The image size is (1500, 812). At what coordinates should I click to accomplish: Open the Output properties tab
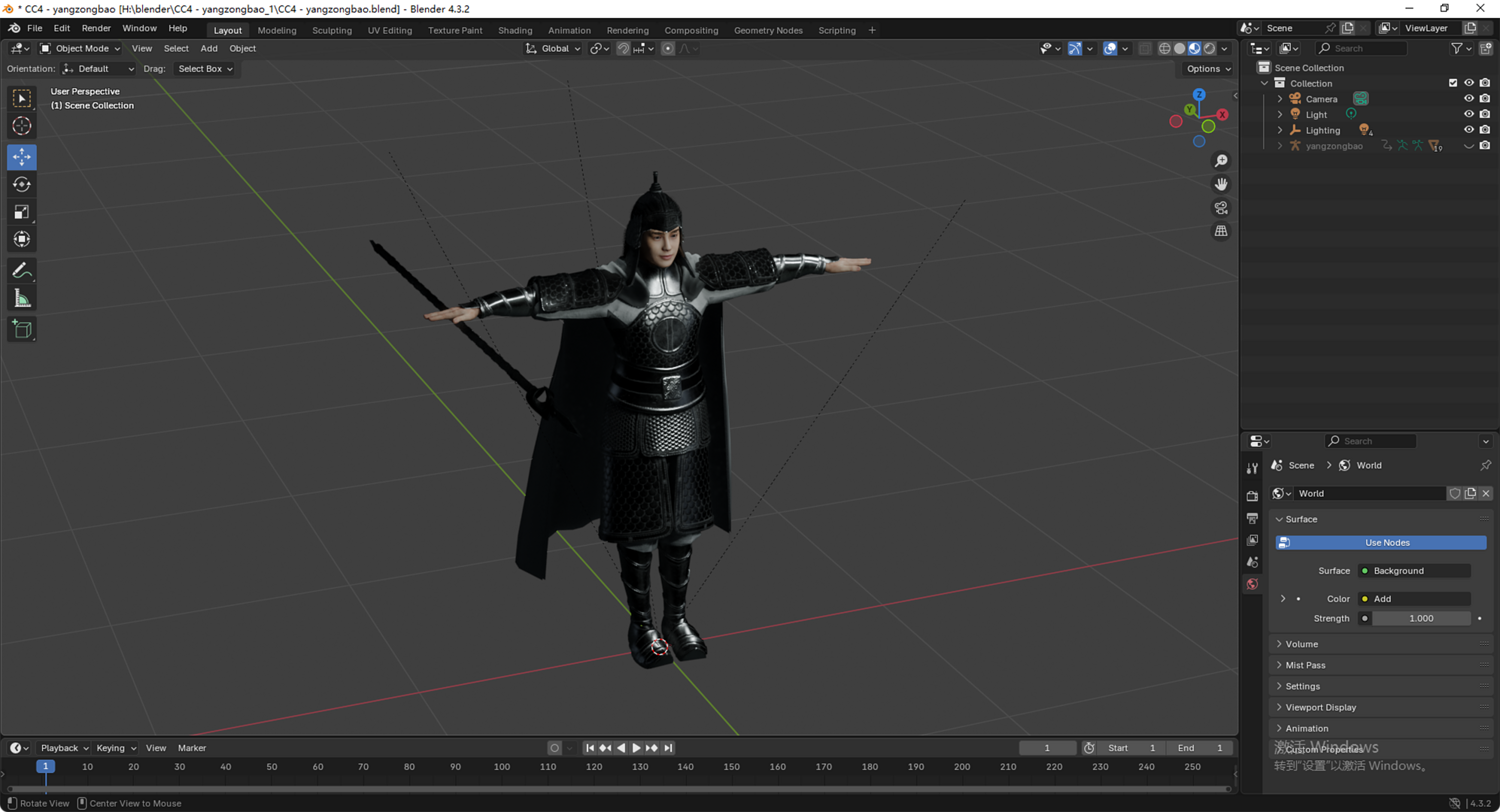pyautogui.click(x=1252, y=518)
